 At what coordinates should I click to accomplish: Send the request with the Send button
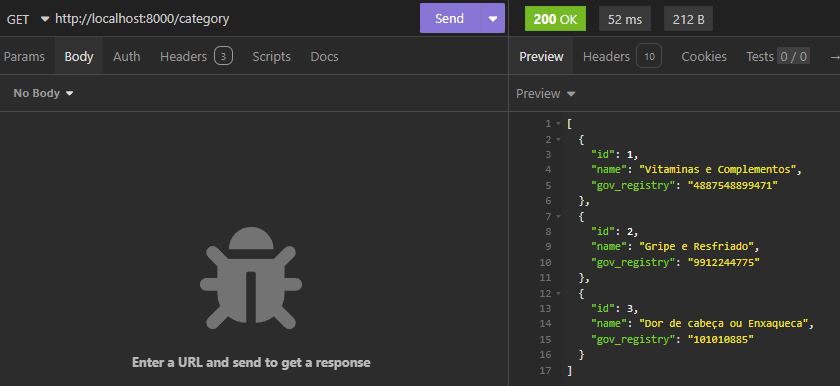pyautogui.click(x=450, y=18)
